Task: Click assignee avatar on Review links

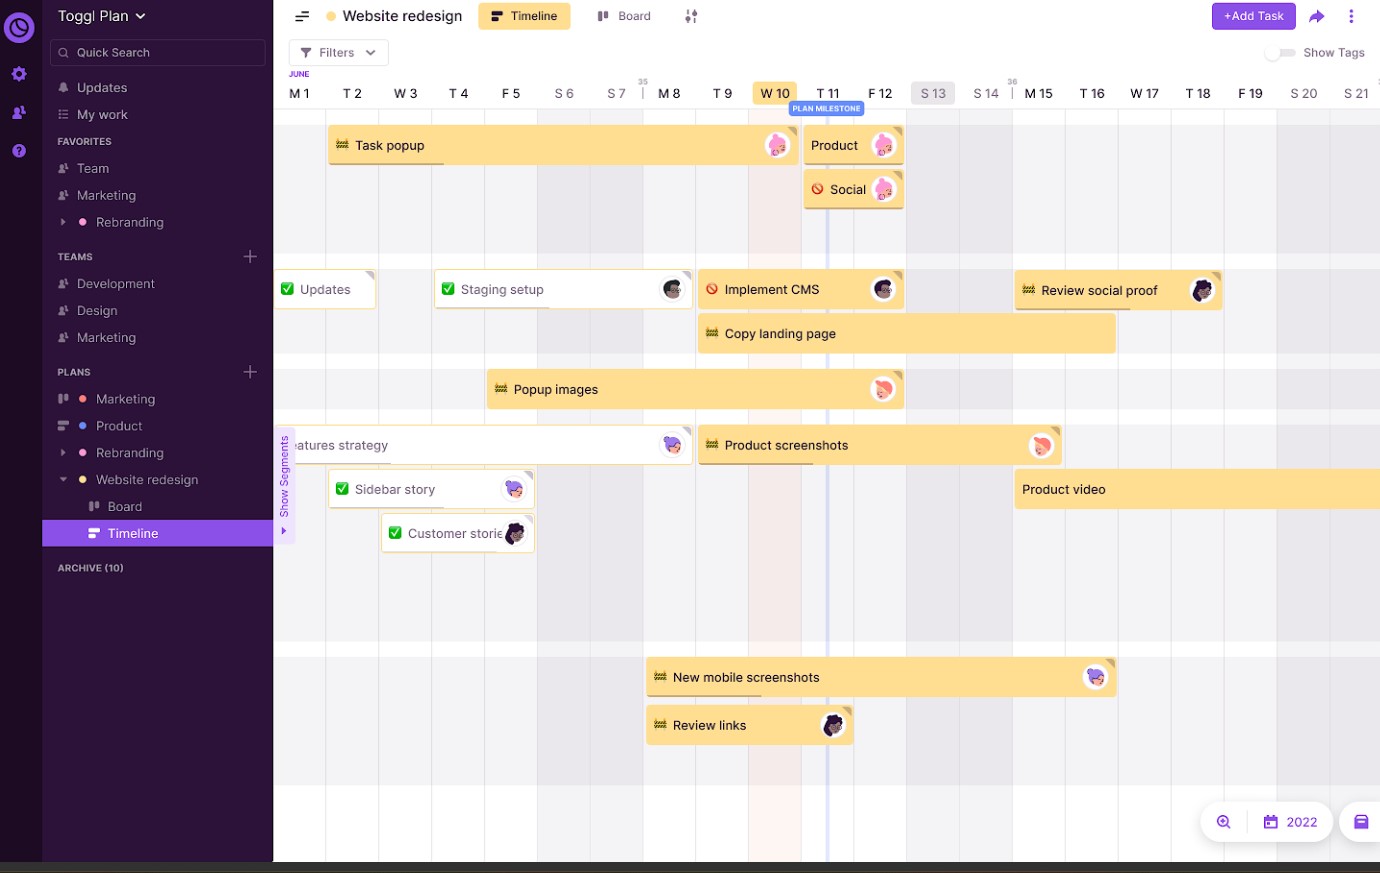Action: [832, 725]
